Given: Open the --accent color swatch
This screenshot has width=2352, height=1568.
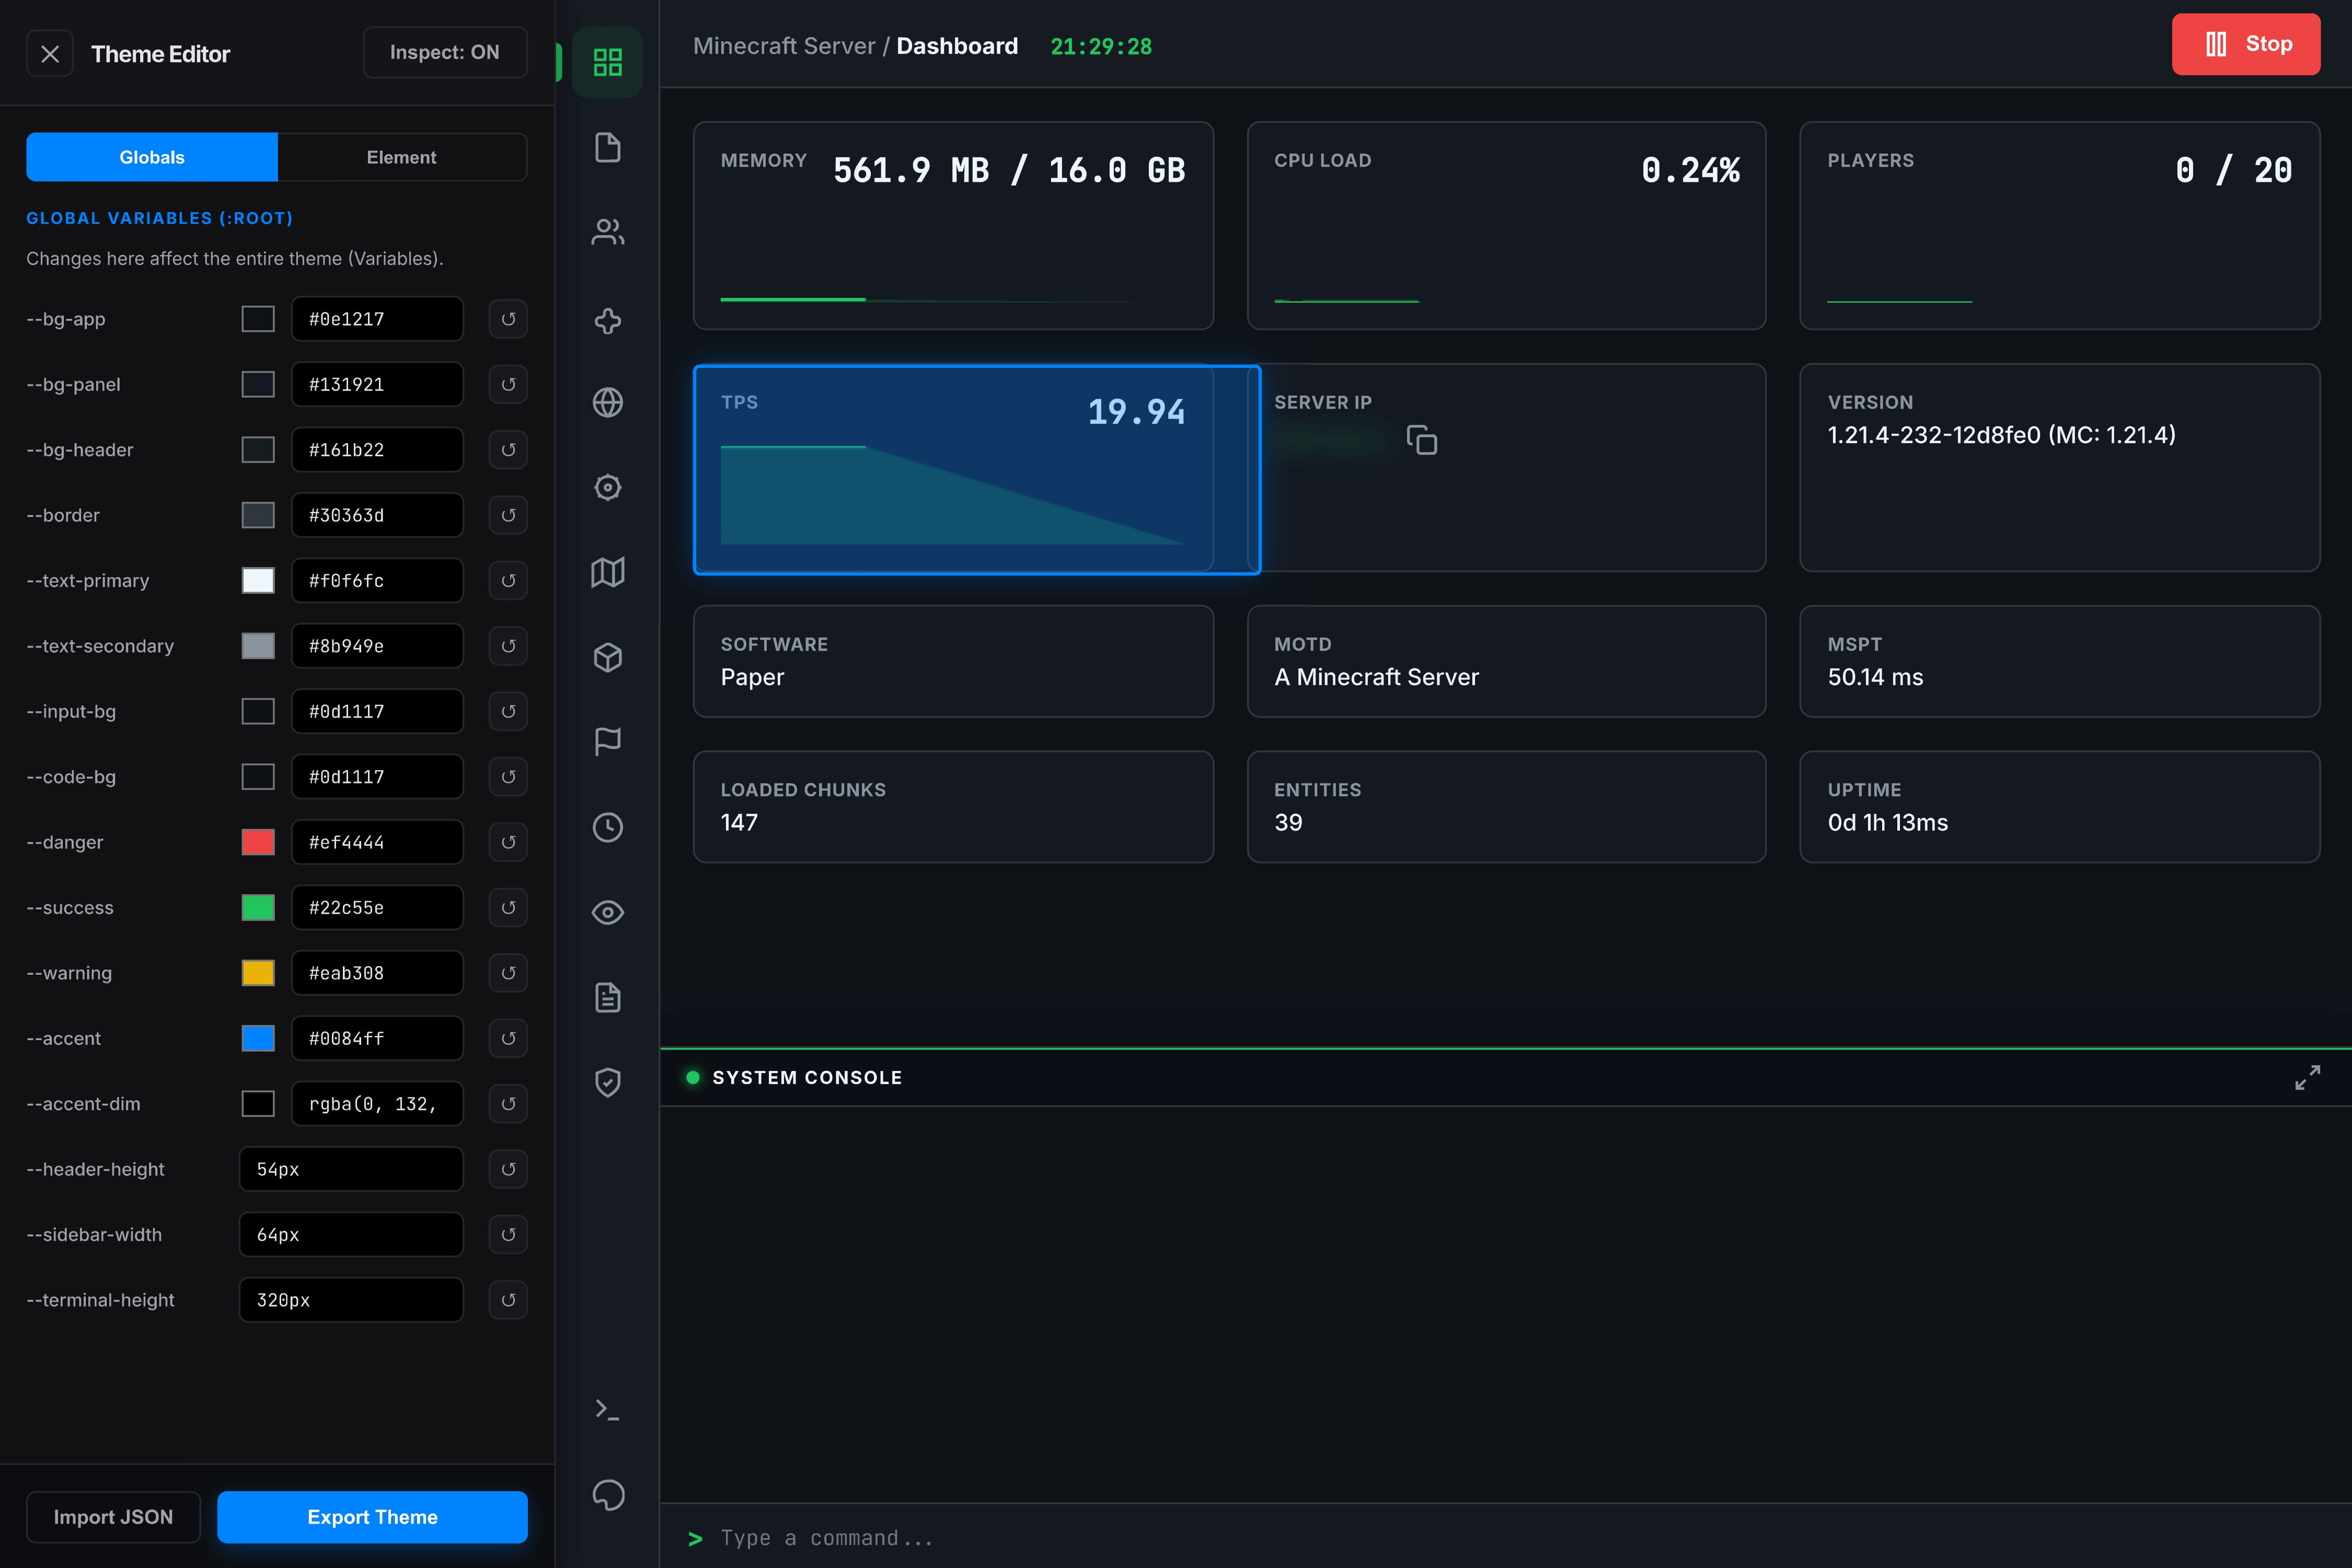Looking at the screenshot, I should pyautogui.click(x=258, y=1038).
